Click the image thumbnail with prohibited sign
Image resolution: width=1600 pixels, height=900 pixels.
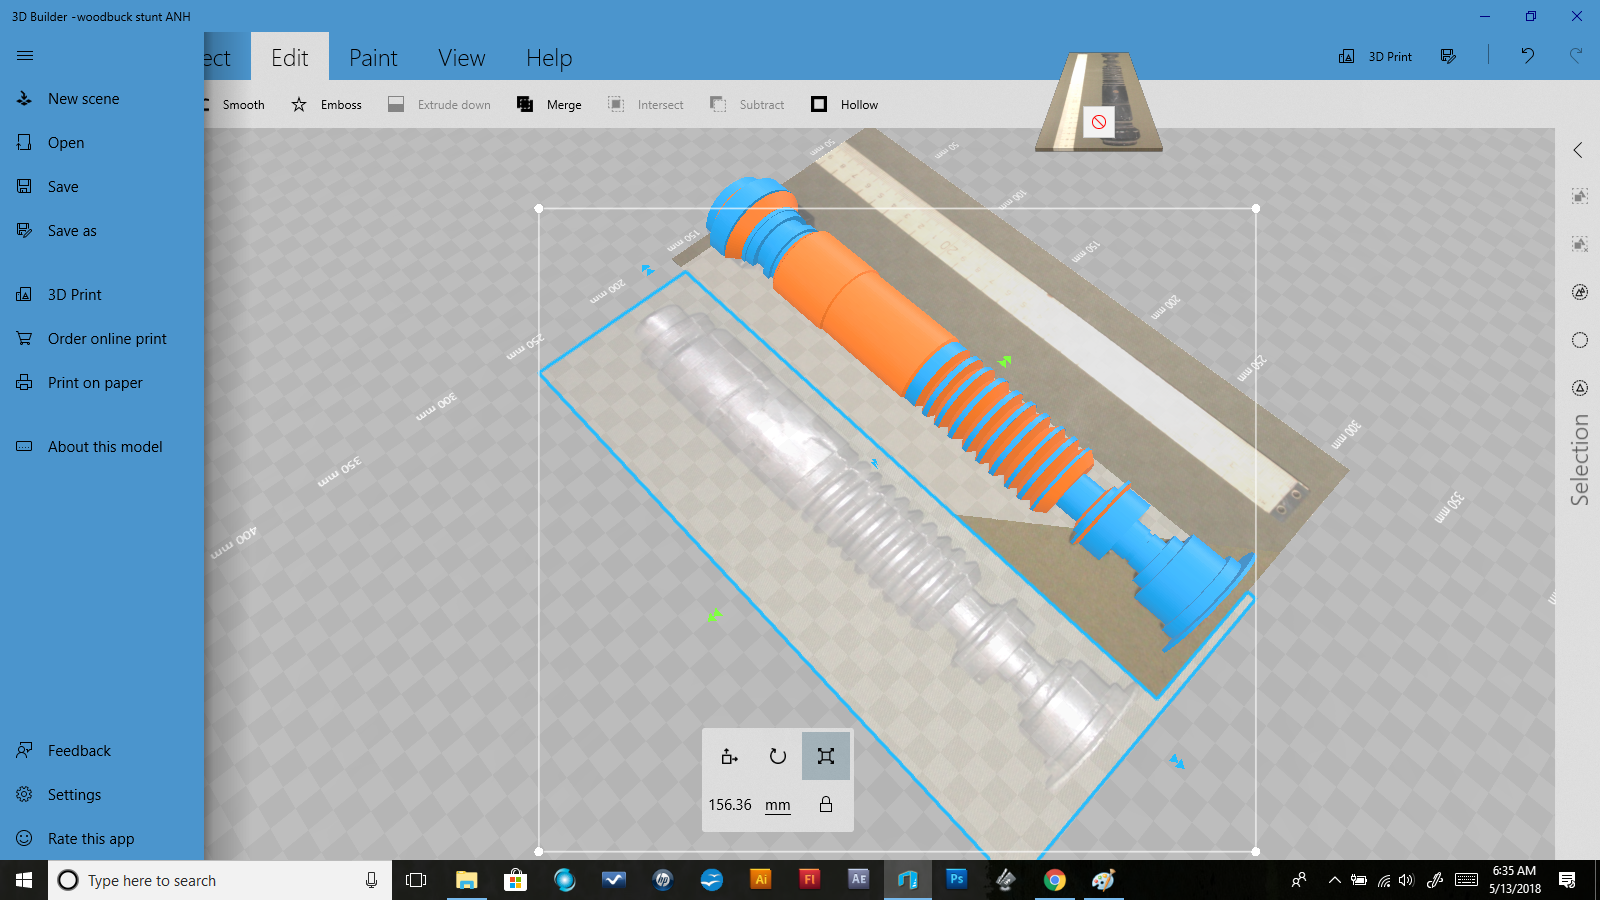point(1099,102)
